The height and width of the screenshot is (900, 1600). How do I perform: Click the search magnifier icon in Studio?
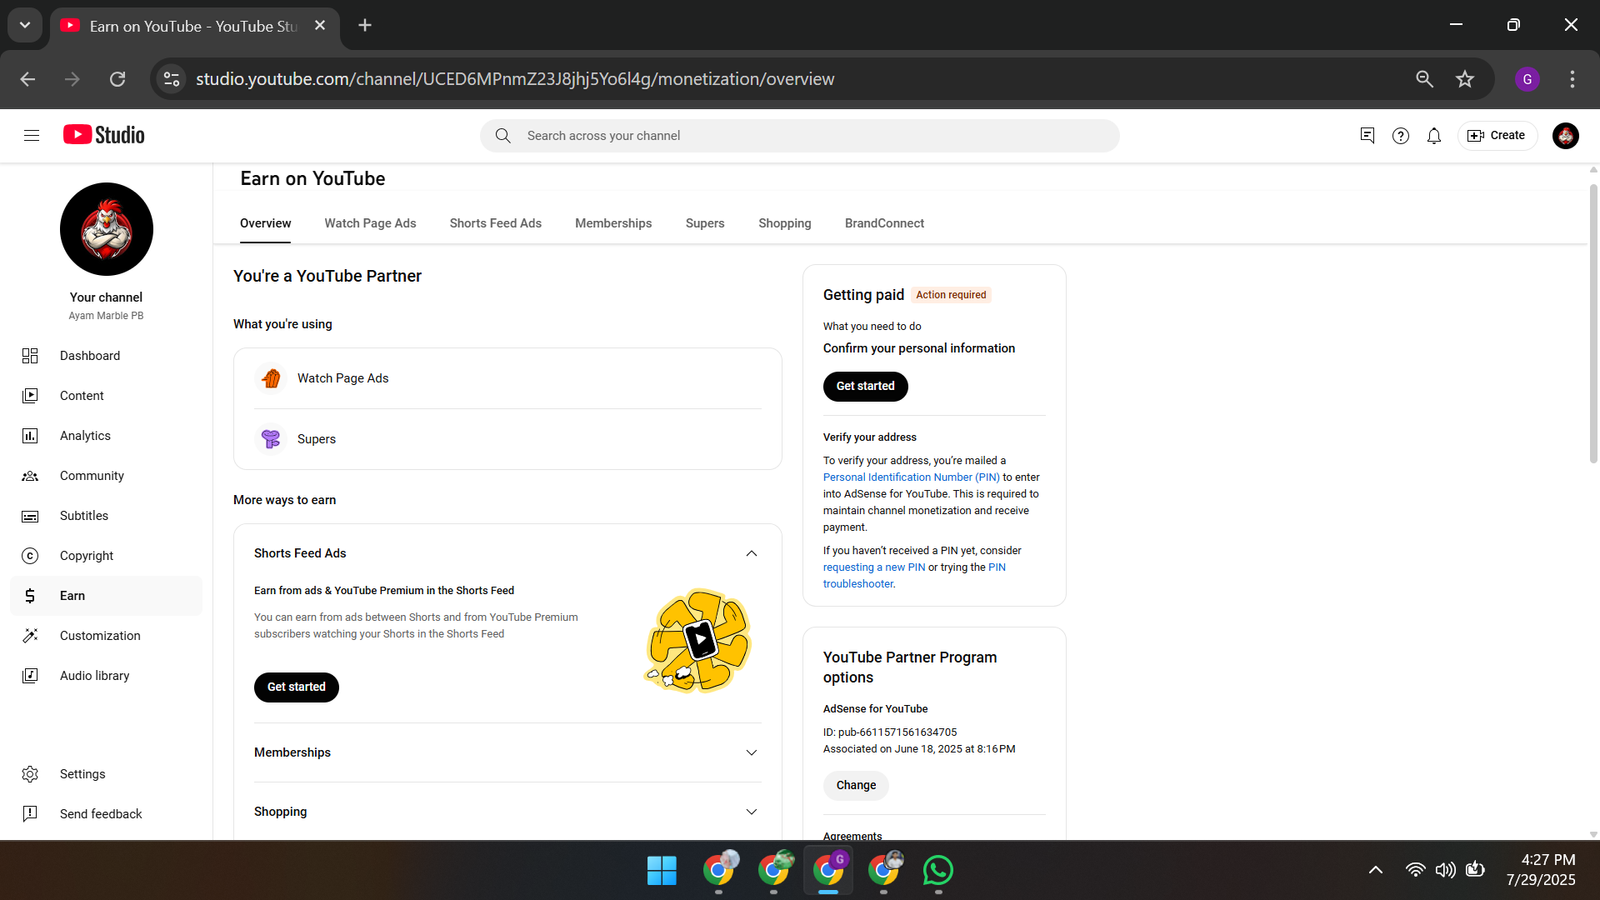click(503, 136)
